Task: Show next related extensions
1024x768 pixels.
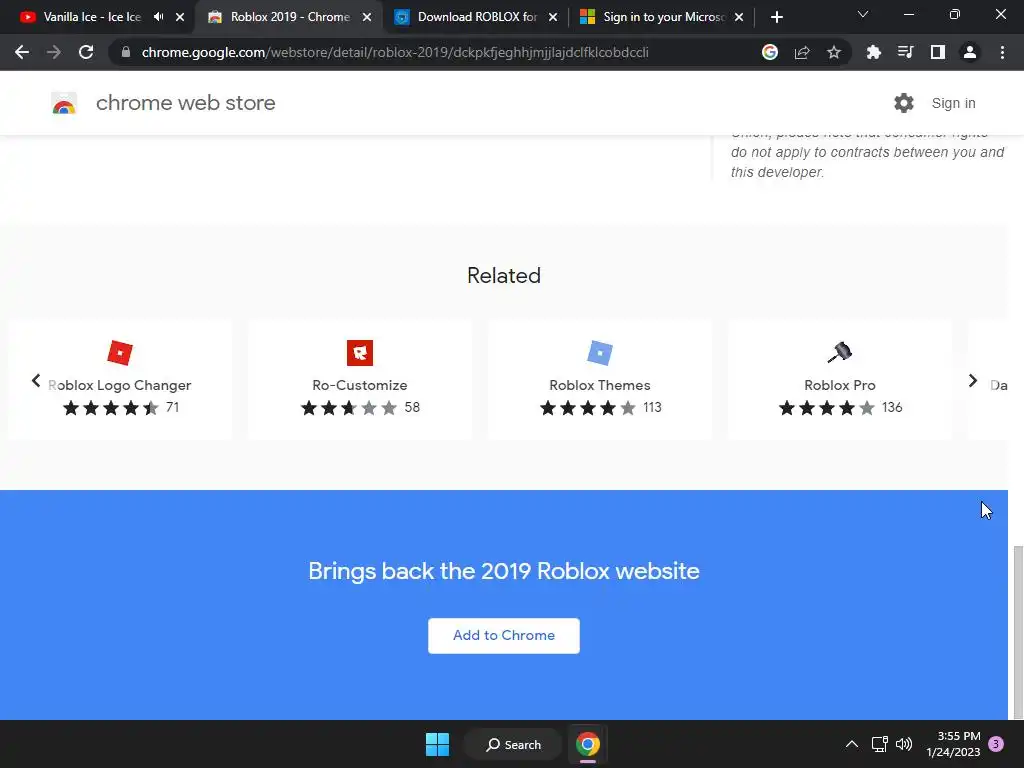Action: click(x=972, y=381)
